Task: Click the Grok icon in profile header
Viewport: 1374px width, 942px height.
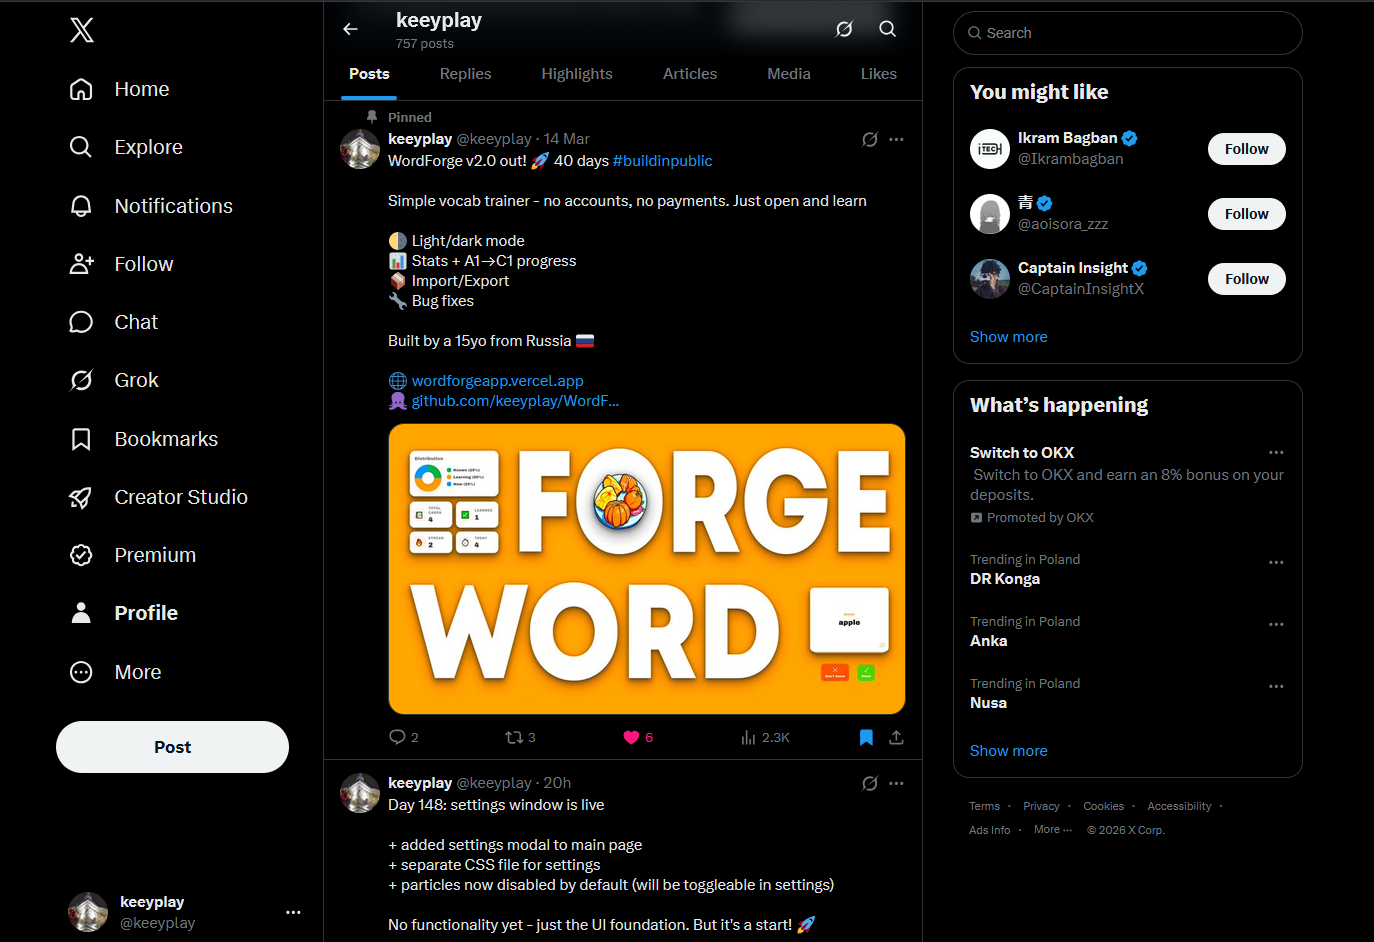Action: point(844,29)
